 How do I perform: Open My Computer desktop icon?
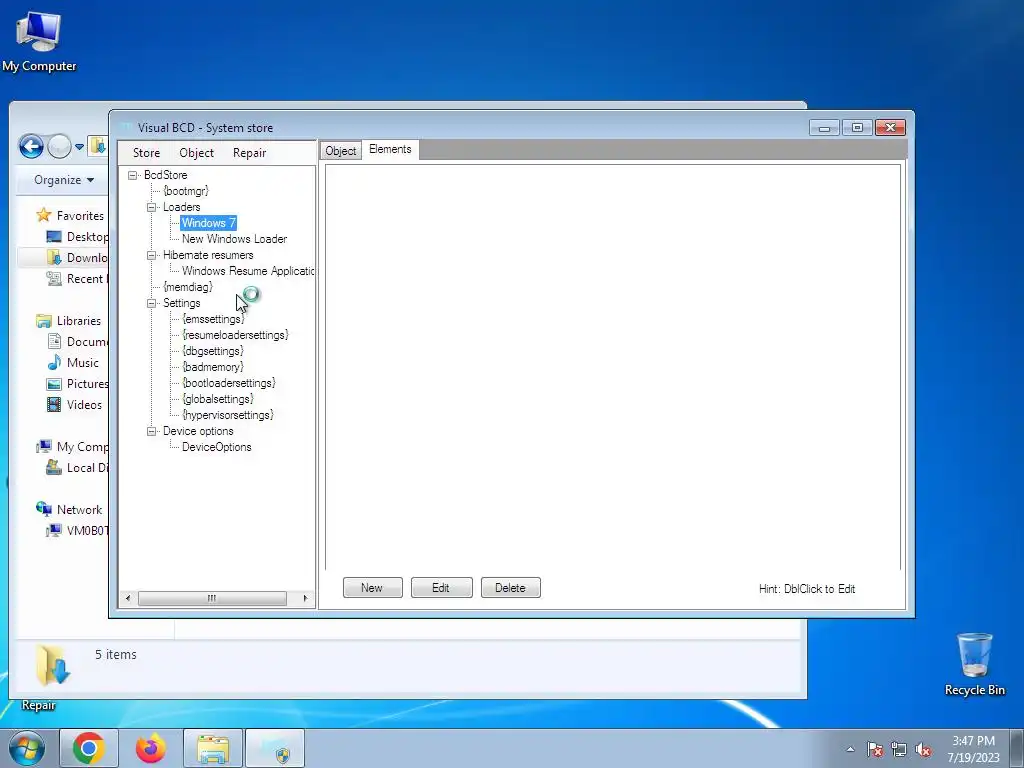point(39,41)
